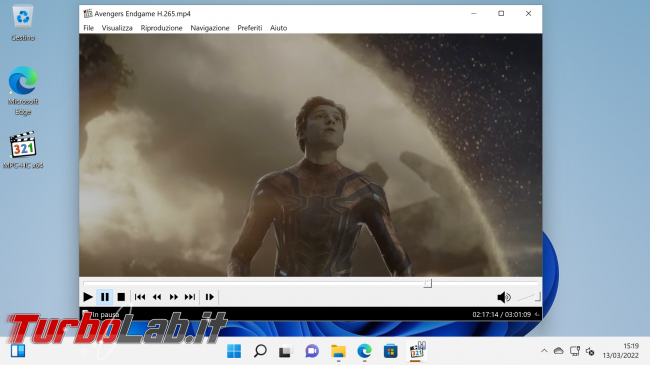Mute audio with the speaker icon
The image size is (650, 365).
(x=504, y=297)
